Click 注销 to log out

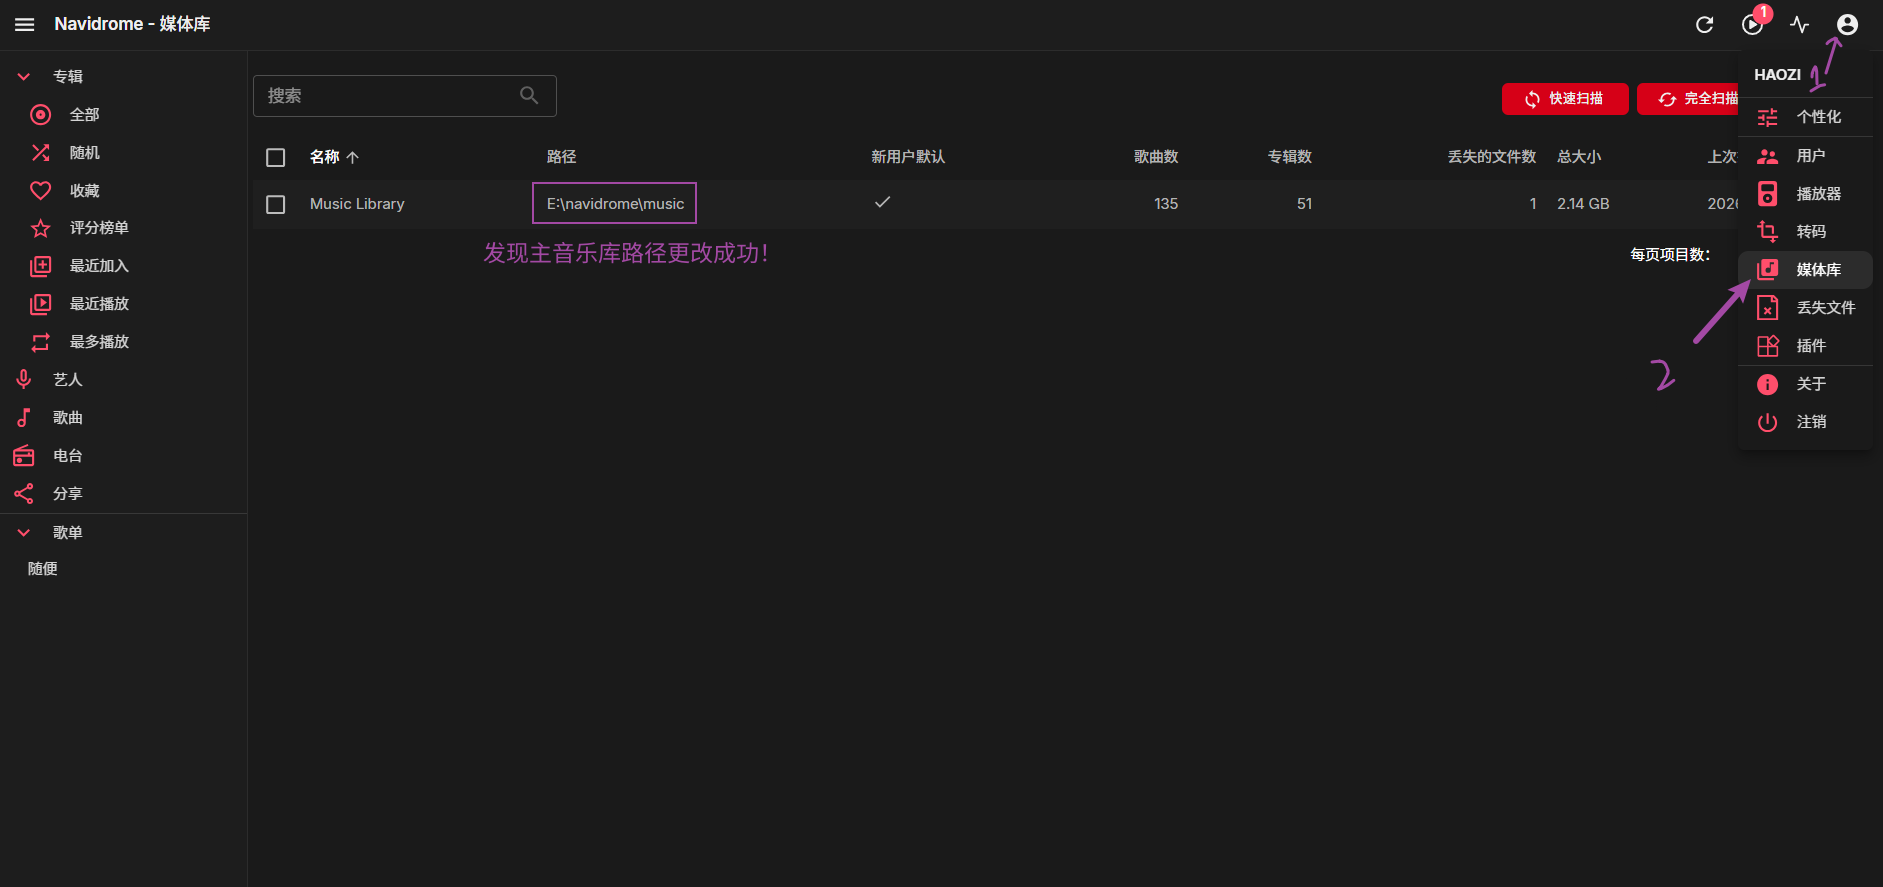pyautogui.click(x=1805, y=422)
